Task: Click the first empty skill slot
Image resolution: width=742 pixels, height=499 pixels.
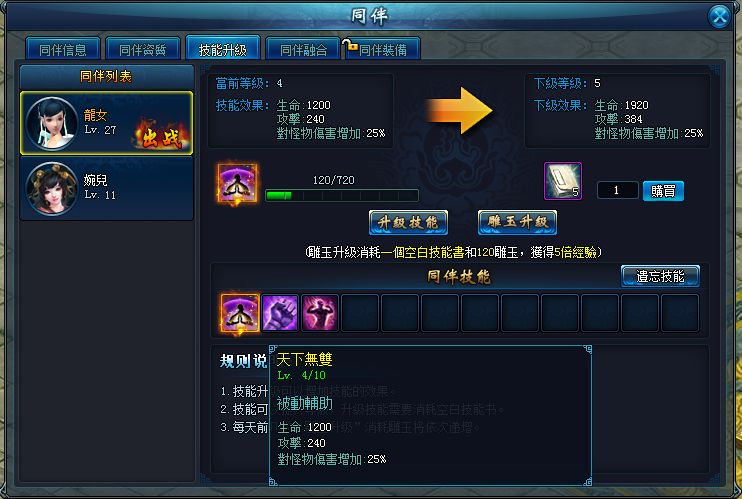Action: [x=360, y=313]
